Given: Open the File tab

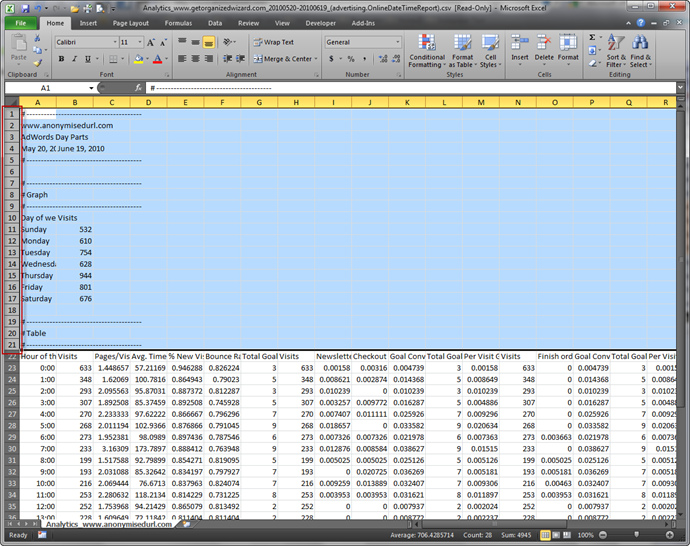Looking at the screenshot, I should click(20, 22).
